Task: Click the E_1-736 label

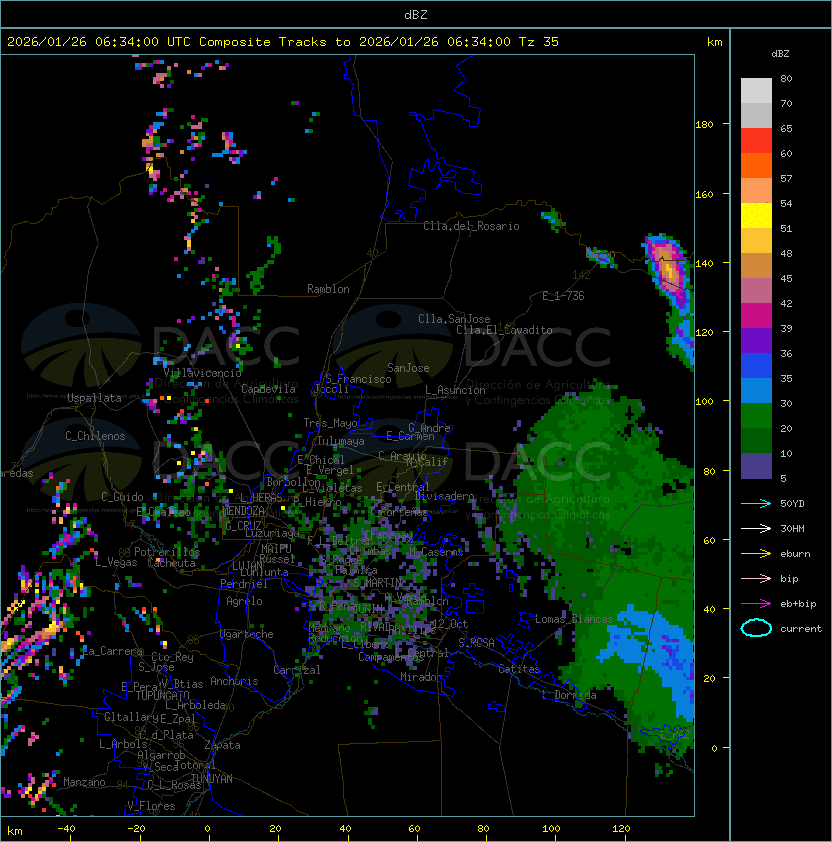Action: coord(563,296)
